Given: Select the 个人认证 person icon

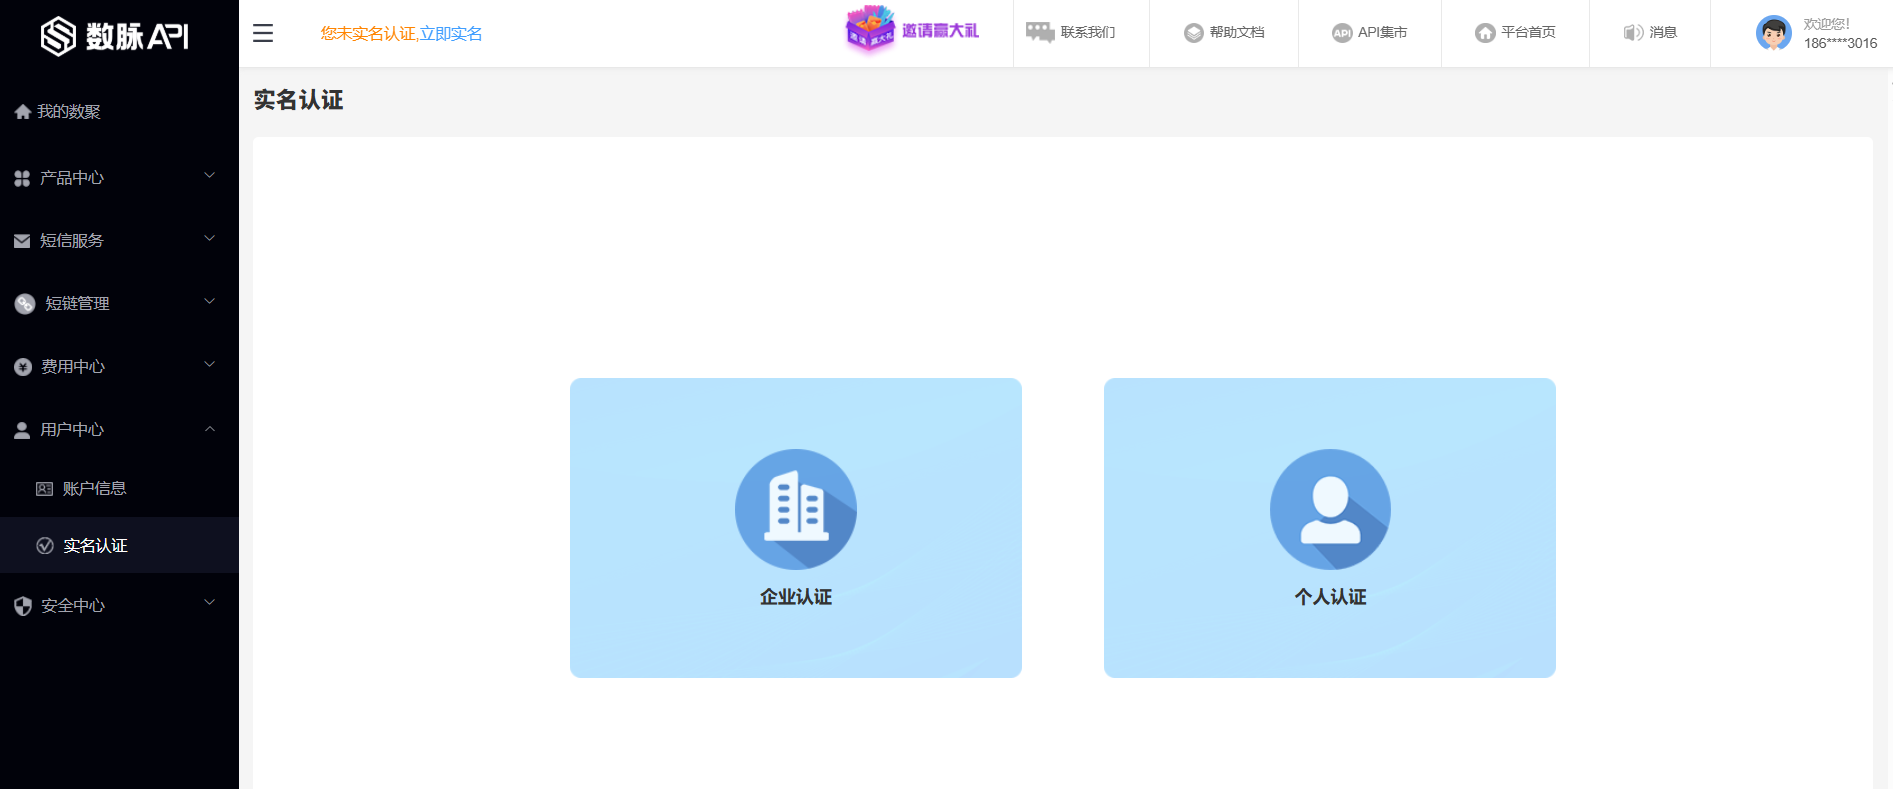Looking at the screenshot, I should click(x=1329, y=509).
